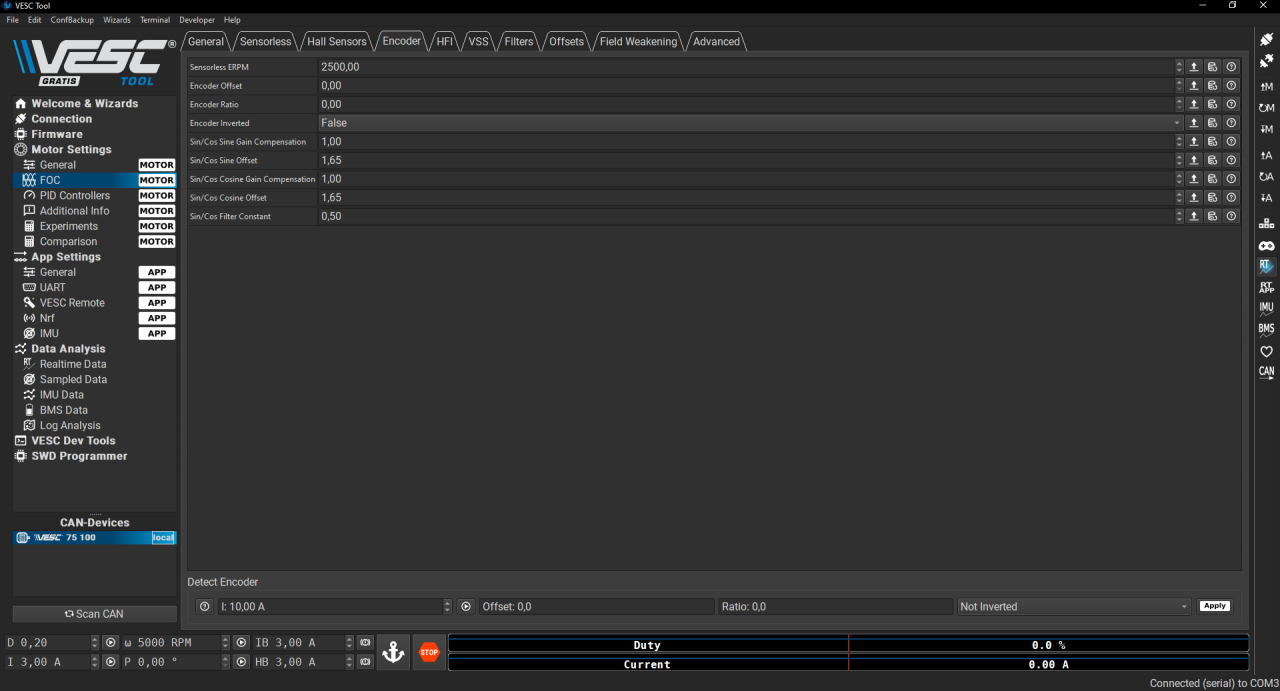Click stepper arrows on I: 10,00 A field

coord(447,607)
